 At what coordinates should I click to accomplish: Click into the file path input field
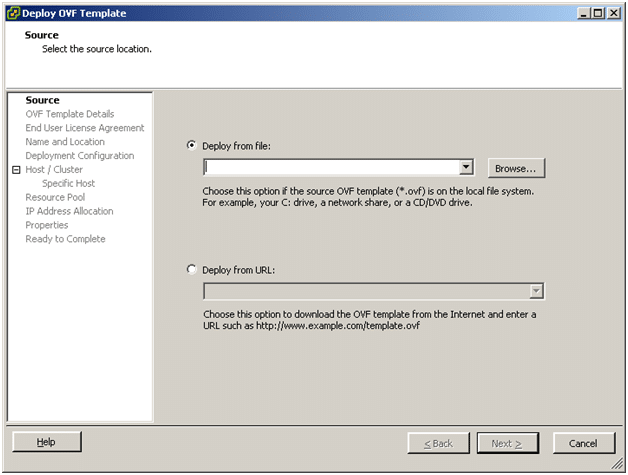click(x=330, y=168)
